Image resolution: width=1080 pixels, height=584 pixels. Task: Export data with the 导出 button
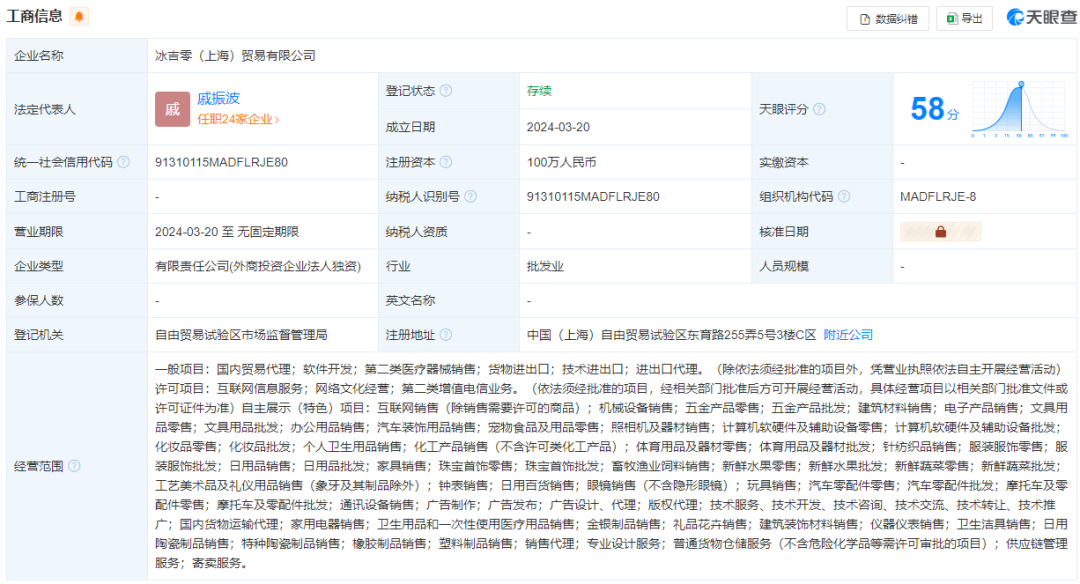pos(964,18)
